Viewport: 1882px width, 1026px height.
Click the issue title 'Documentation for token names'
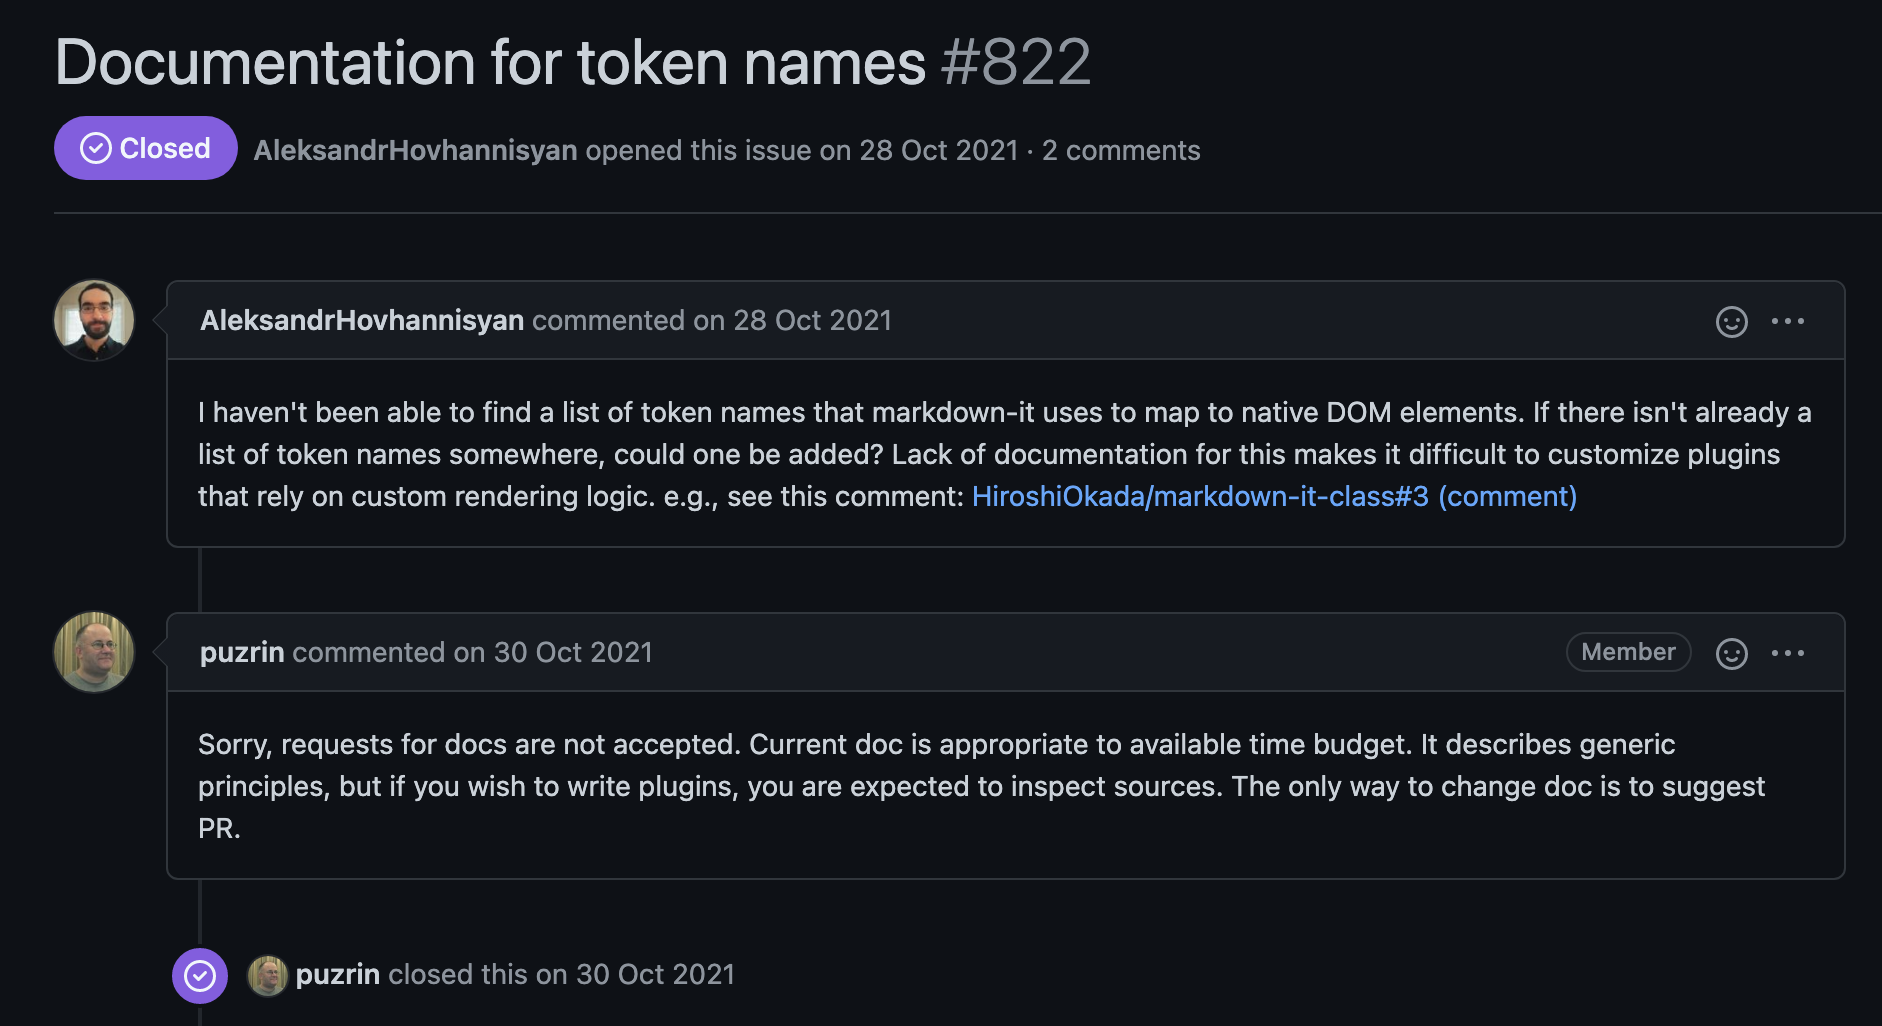(x=490, y=62)
